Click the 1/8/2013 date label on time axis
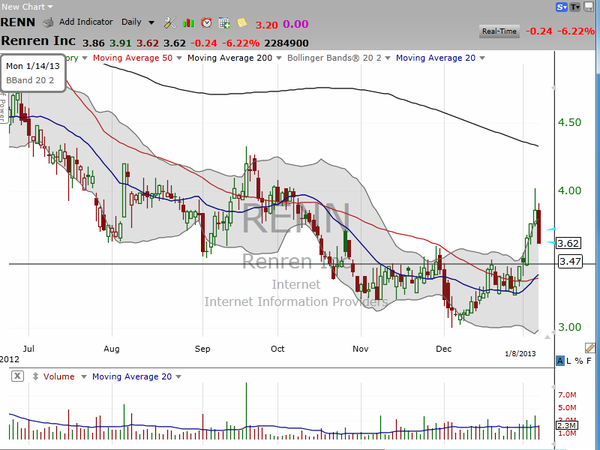Screen dimensions: 600x450 [x=520, y=354]
